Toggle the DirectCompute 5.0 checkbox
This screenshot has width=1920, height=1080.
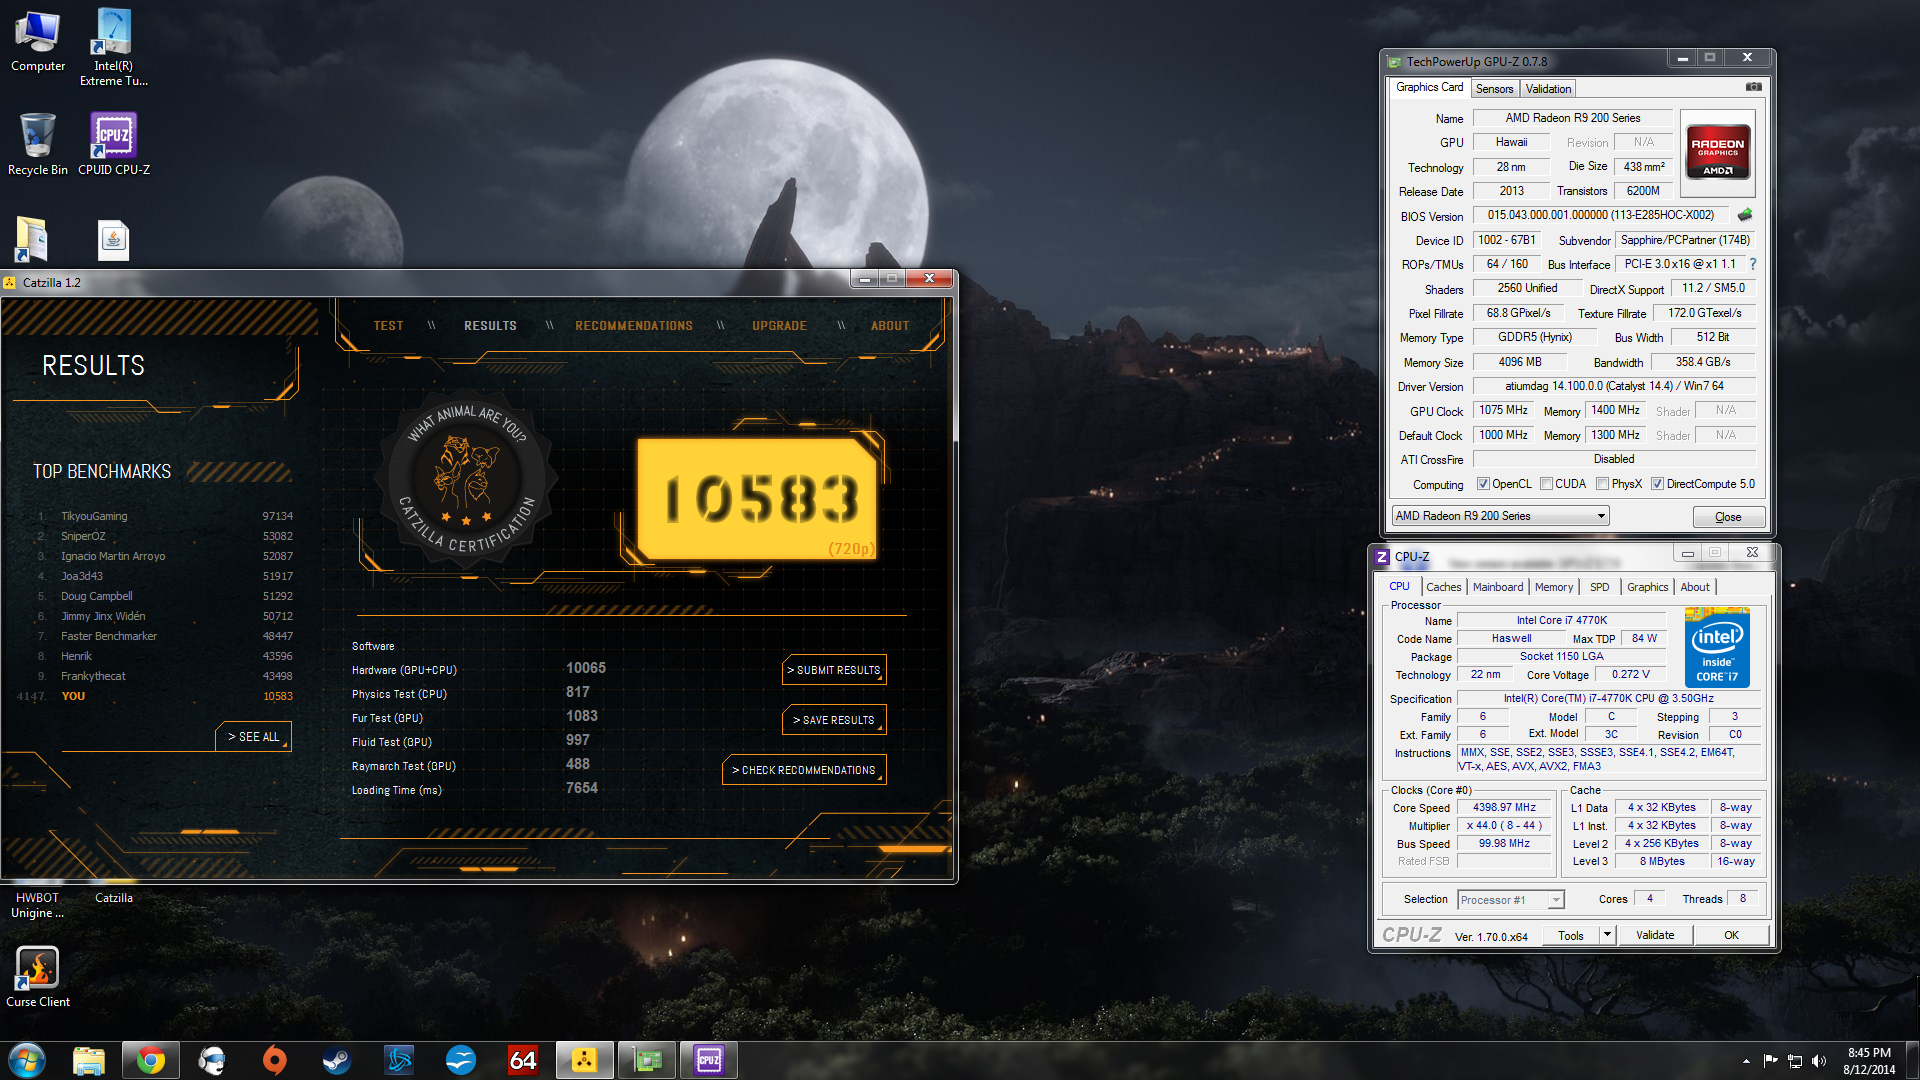click(1657, 484)
